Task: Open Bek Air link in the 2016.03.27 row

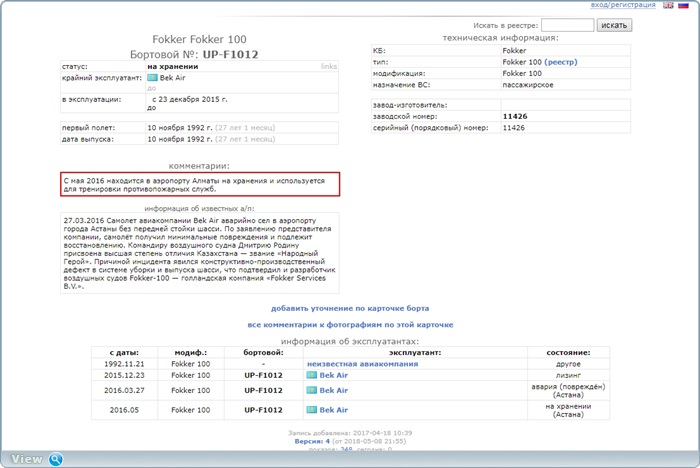Action: (x=333, y=390)
